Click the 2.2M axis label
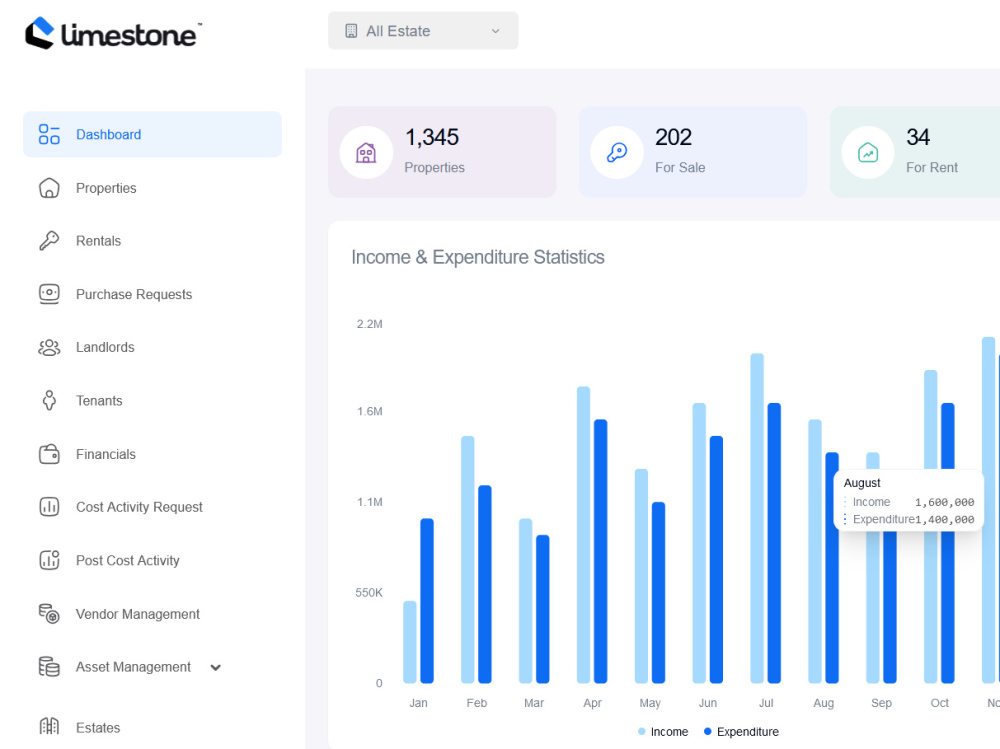1000x749 pixels. 369,324
